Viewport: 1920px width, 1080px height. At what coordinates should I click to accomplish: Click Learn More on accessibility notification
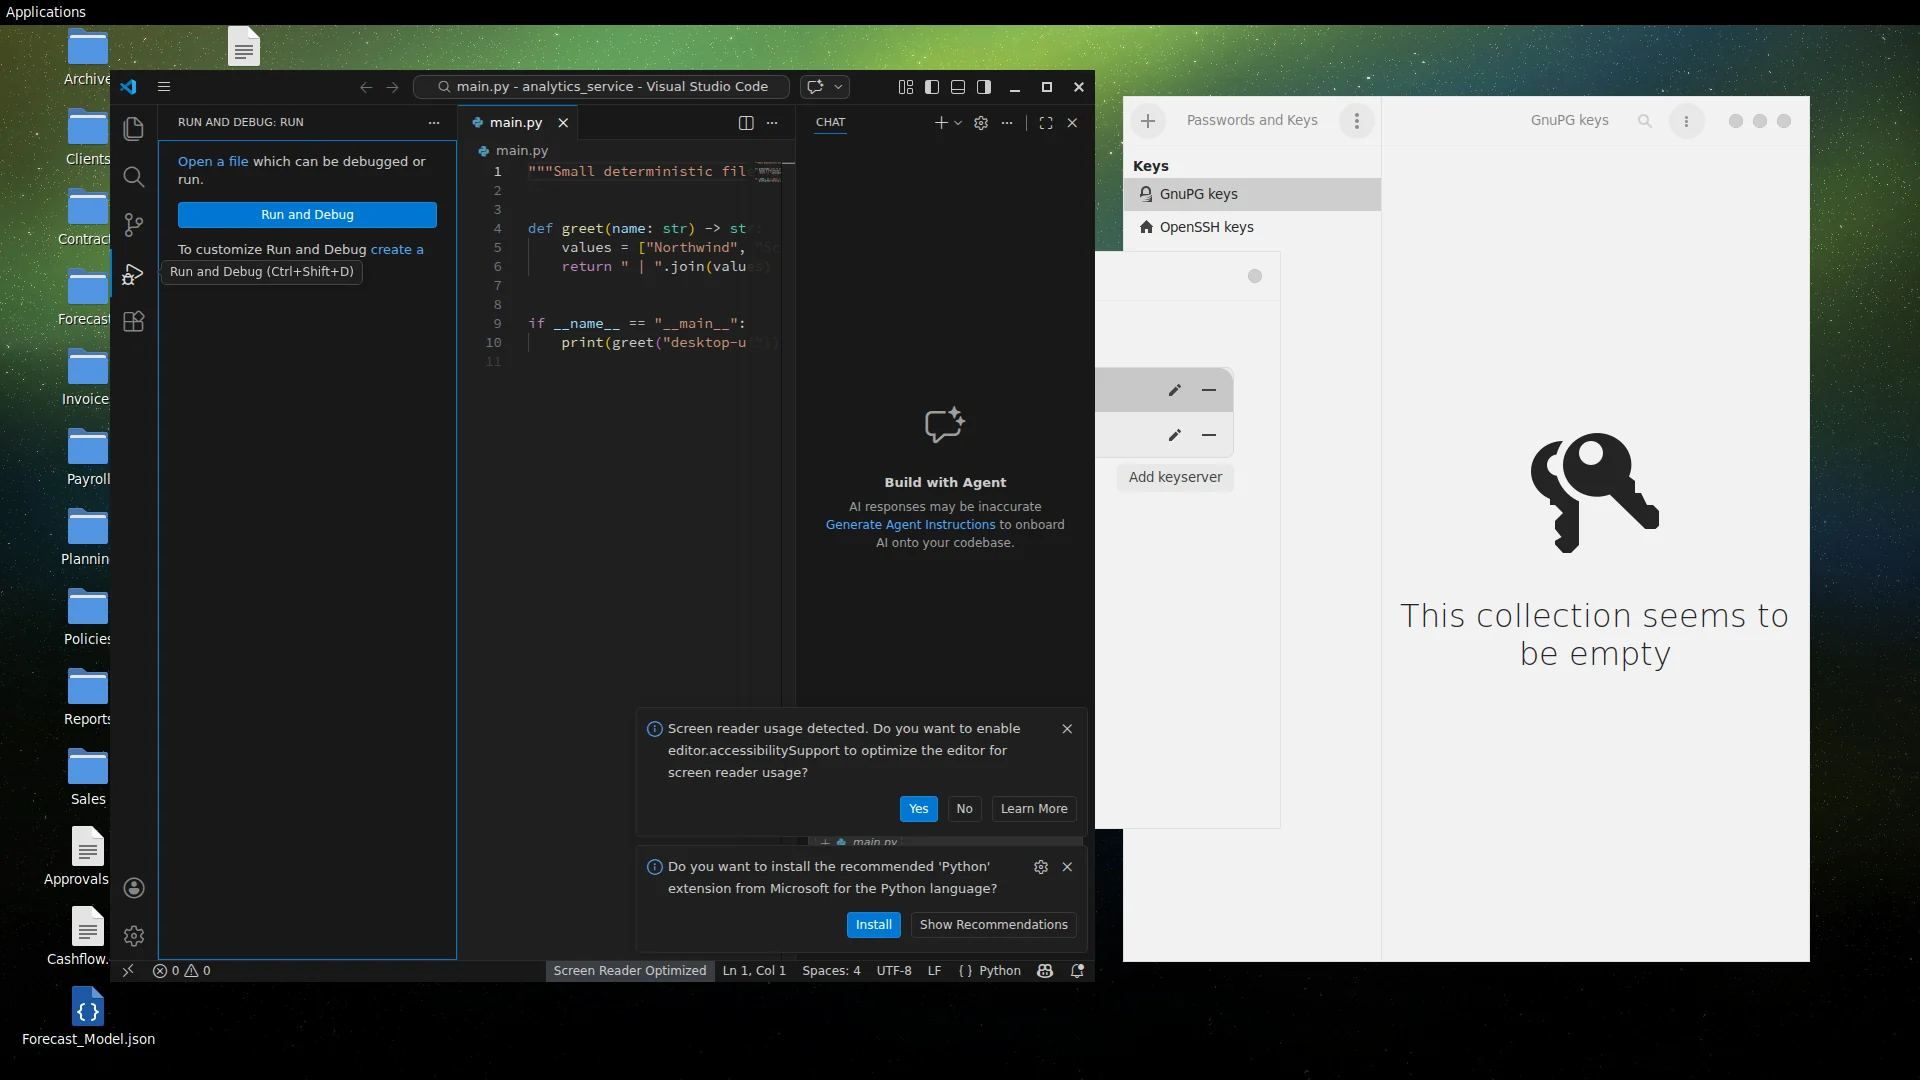pyautogui.click(x=1034, y=809)
